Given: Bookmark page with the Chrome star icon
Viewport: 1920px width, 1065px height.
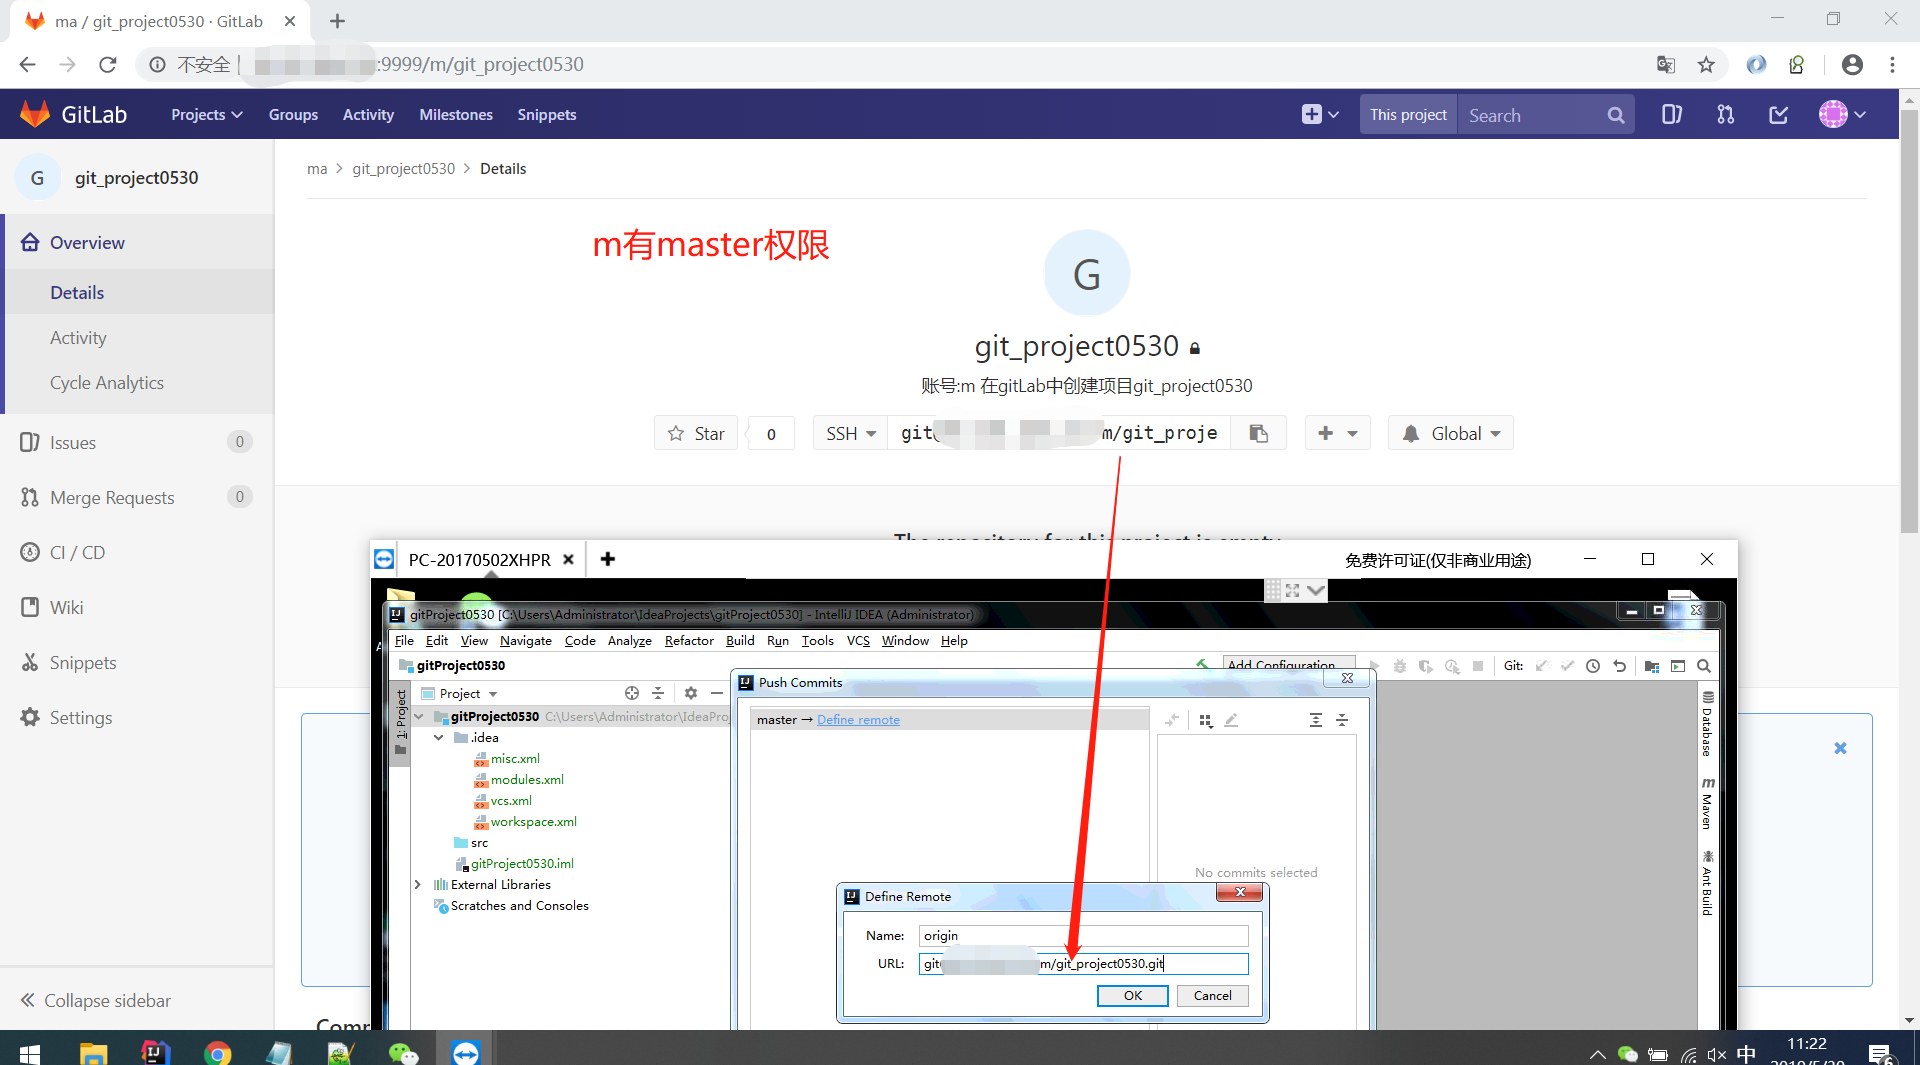Looking at the screenshot, I should (1706, 65).
